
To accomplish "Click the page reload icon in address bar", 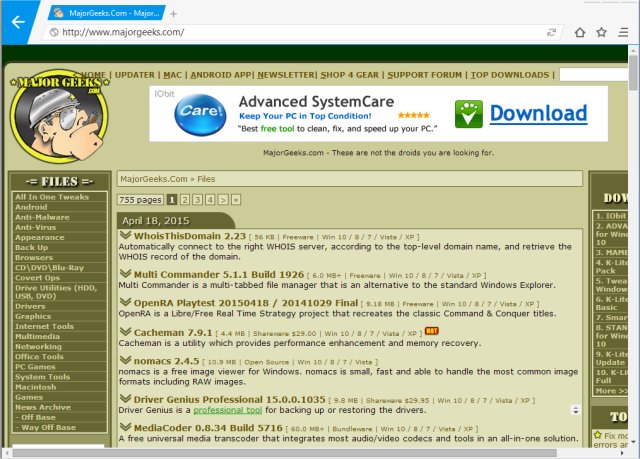I will point(551,32).
